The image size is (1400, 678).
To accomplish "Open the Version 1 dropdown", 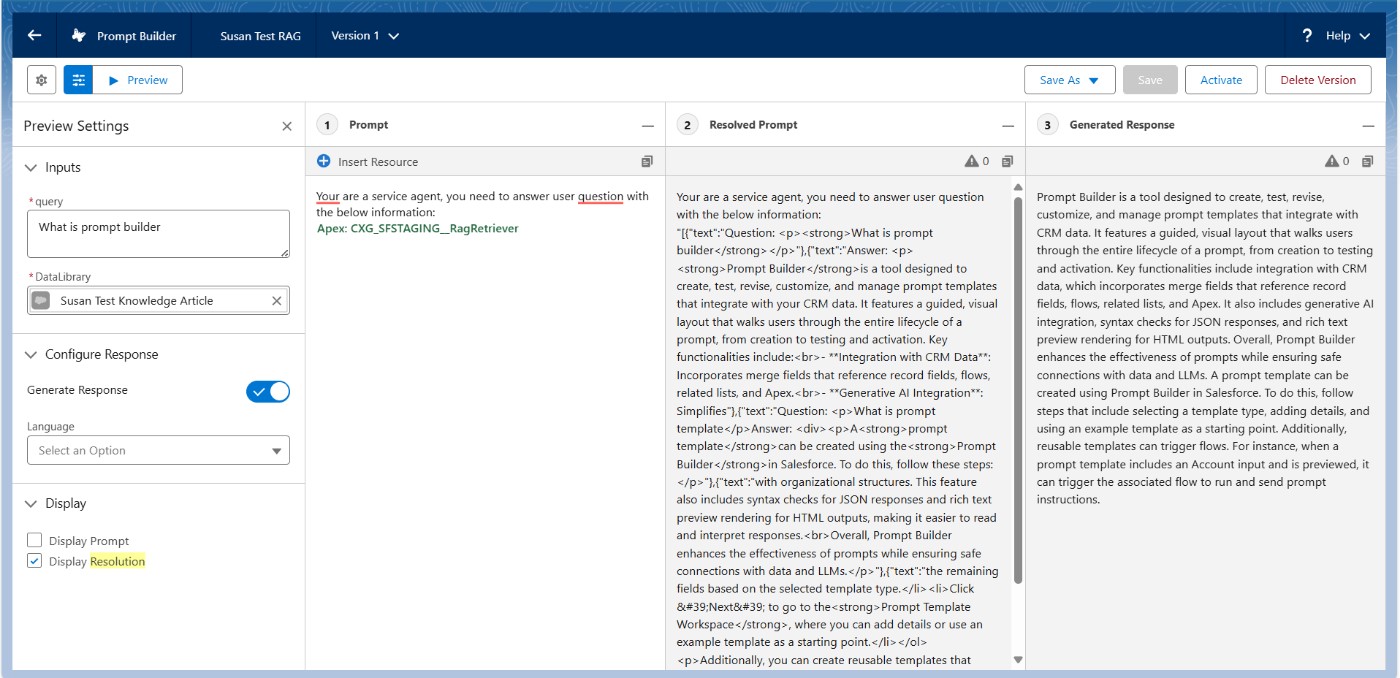I will click(365, 36).
